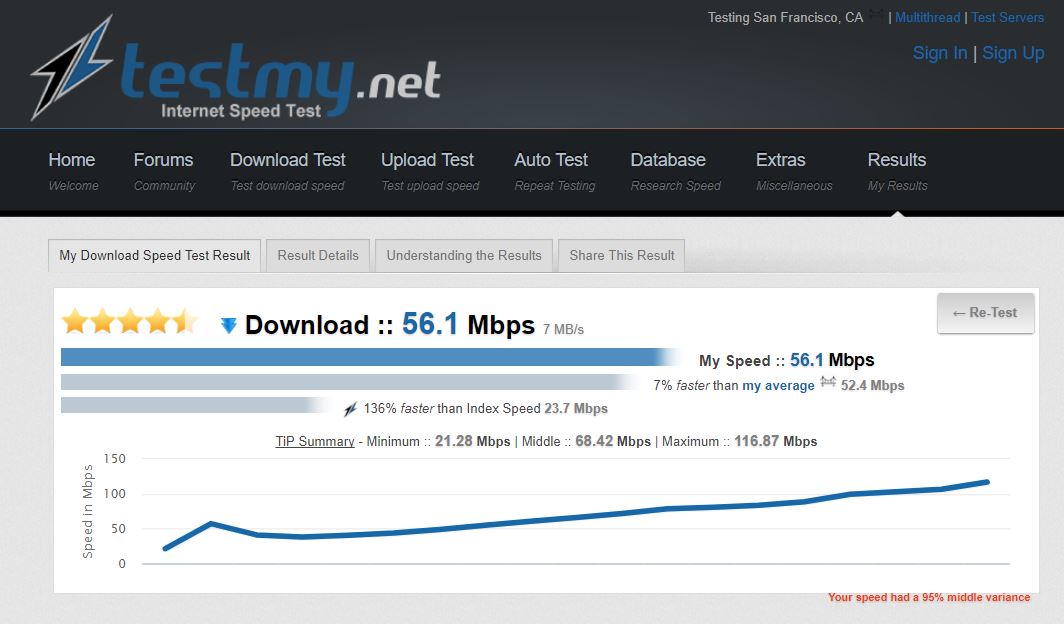Open the Multithread link
Image resolution: width=1064 pixels, height=624 pixels.
(928, 18)
